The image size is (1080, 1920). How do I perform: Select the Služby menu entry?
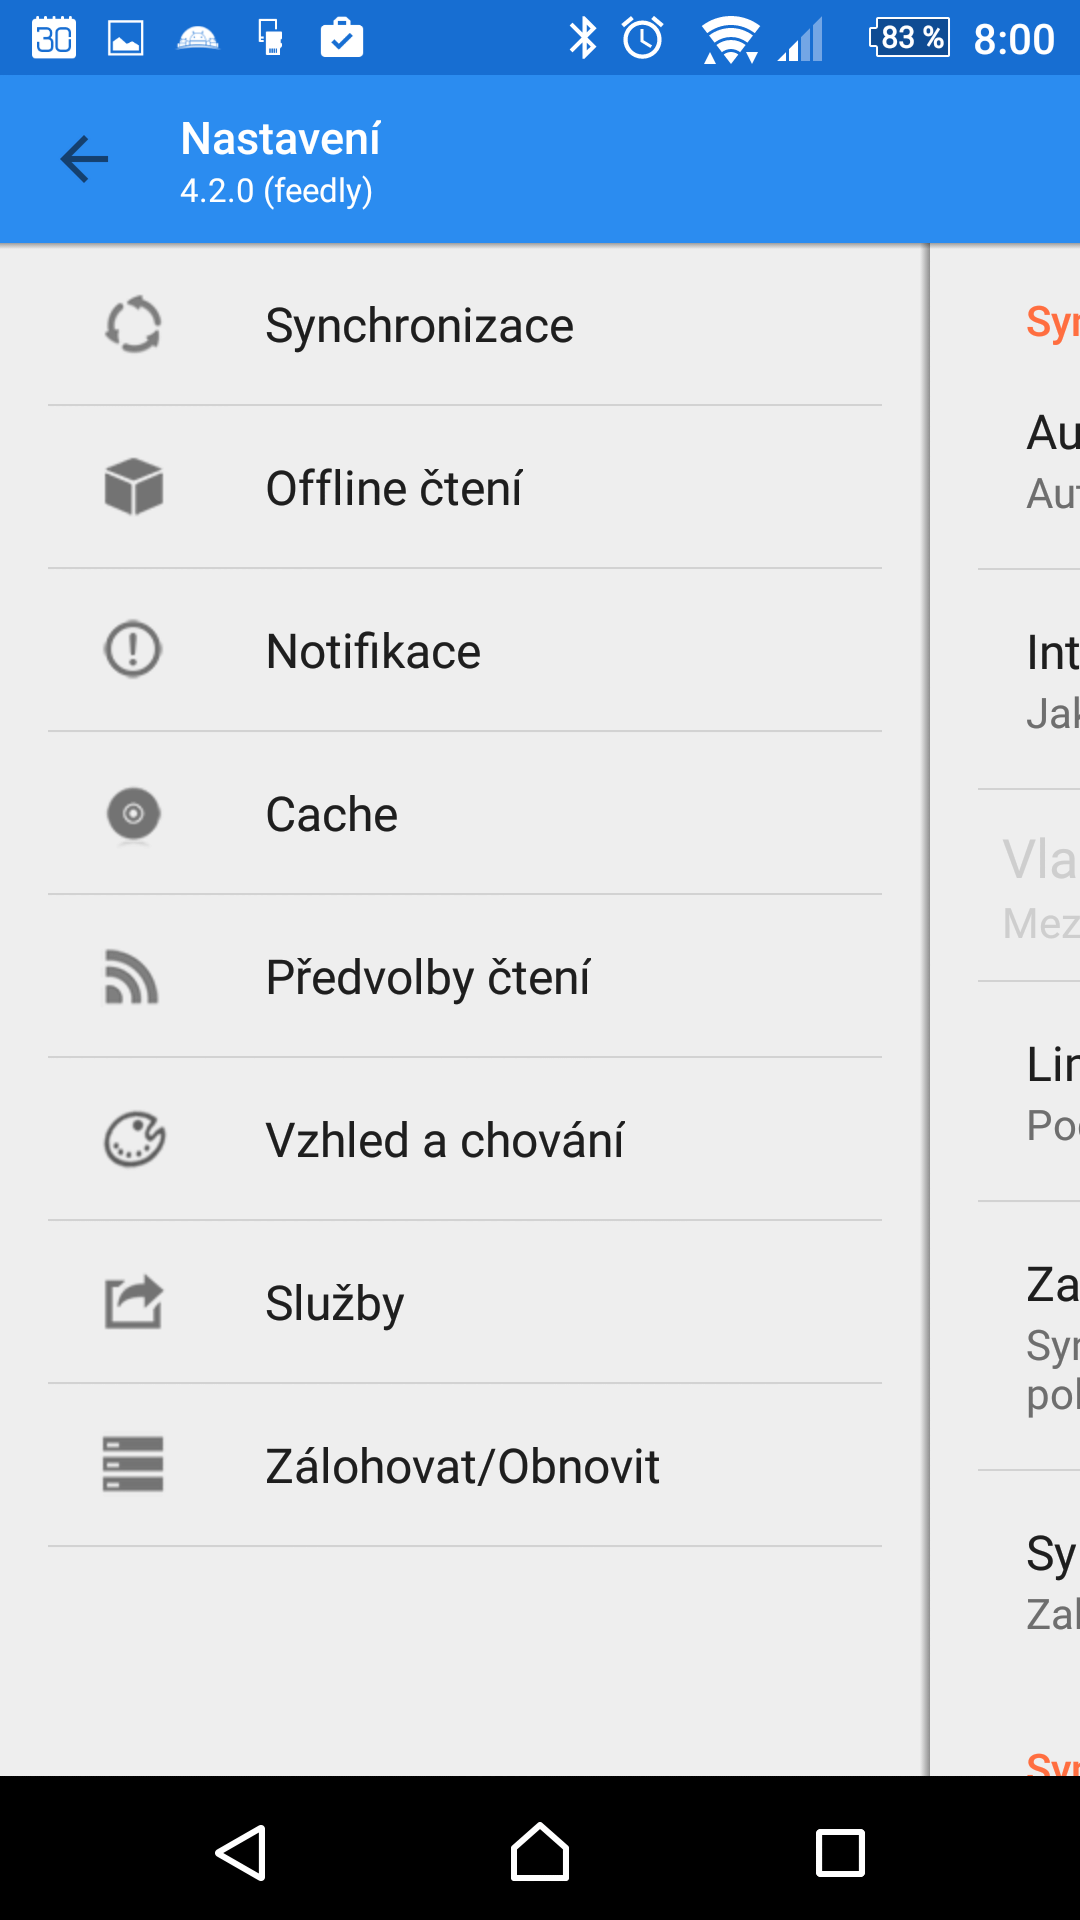pyautogui.click(x=465, y=1303)
